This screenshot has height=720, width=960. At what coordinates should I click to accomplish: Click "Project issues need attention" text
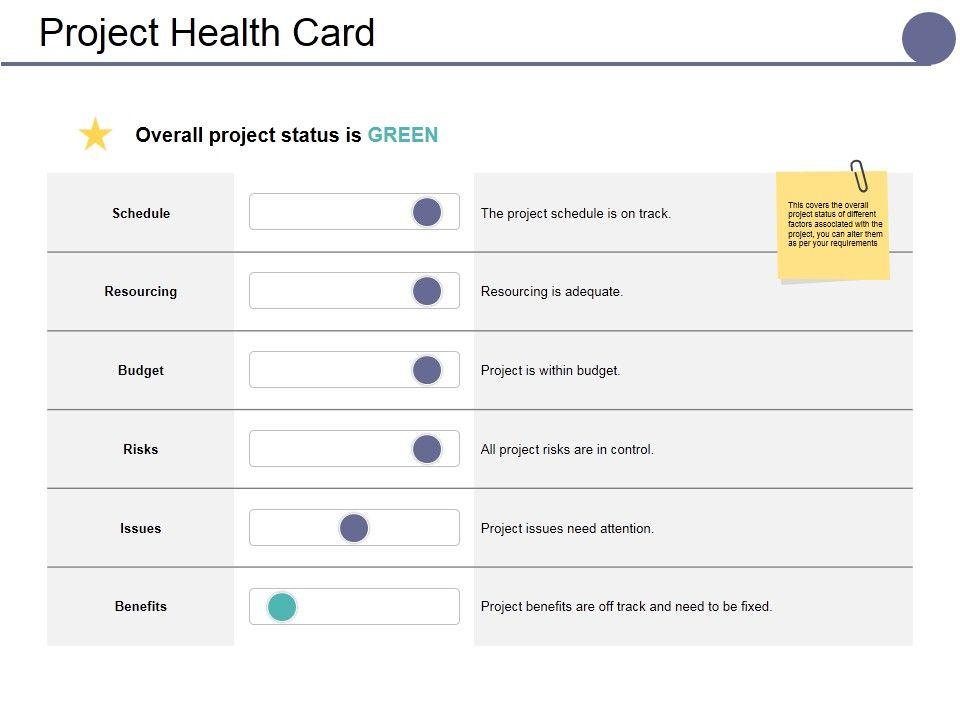(x=567, y=528)
